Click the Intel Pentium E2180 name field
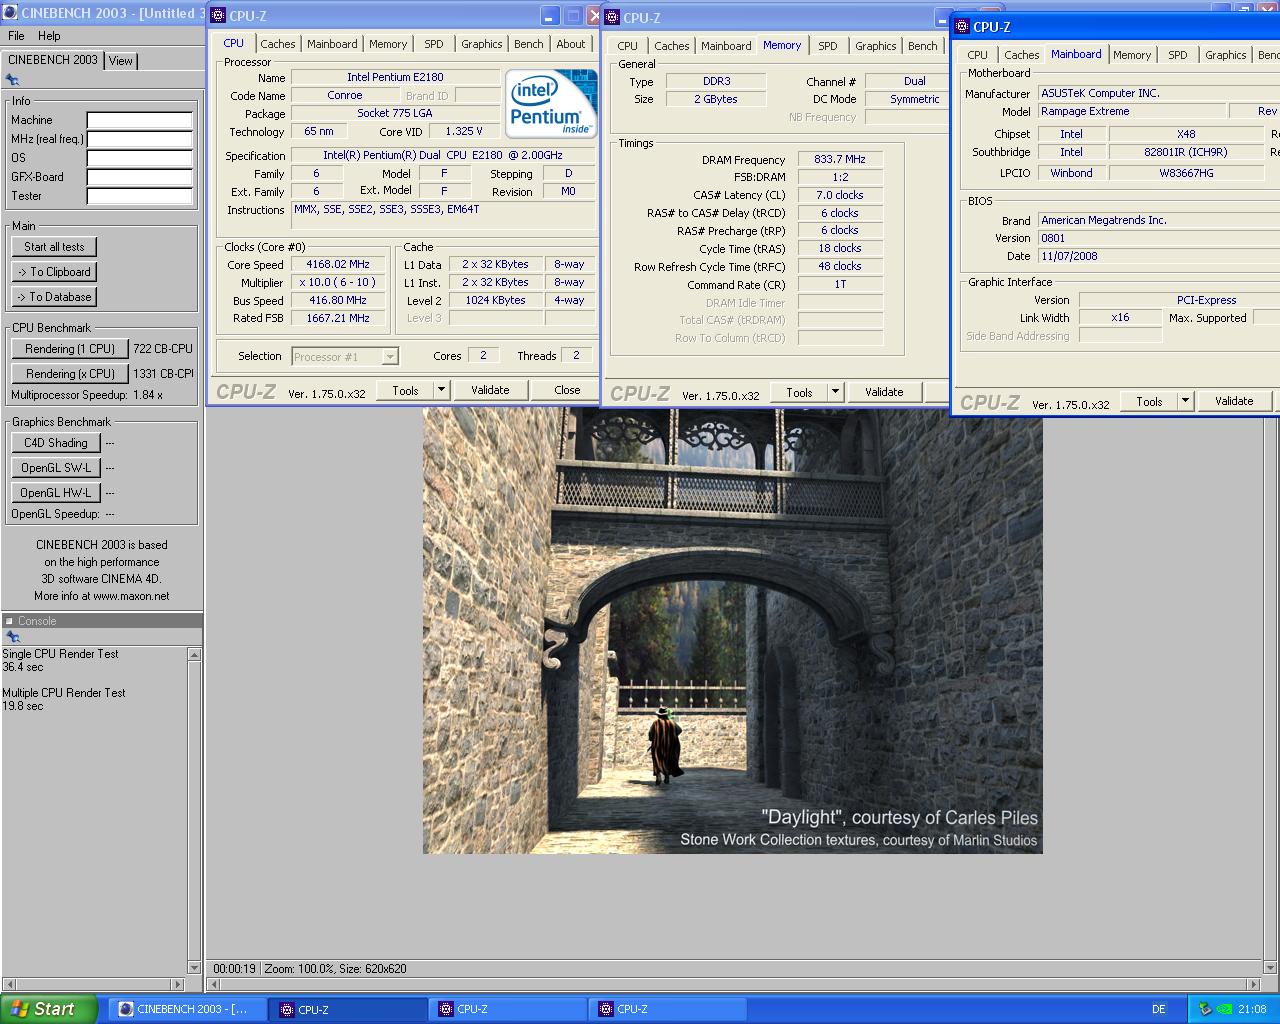 pyautogui.click(x=395, y=78)
